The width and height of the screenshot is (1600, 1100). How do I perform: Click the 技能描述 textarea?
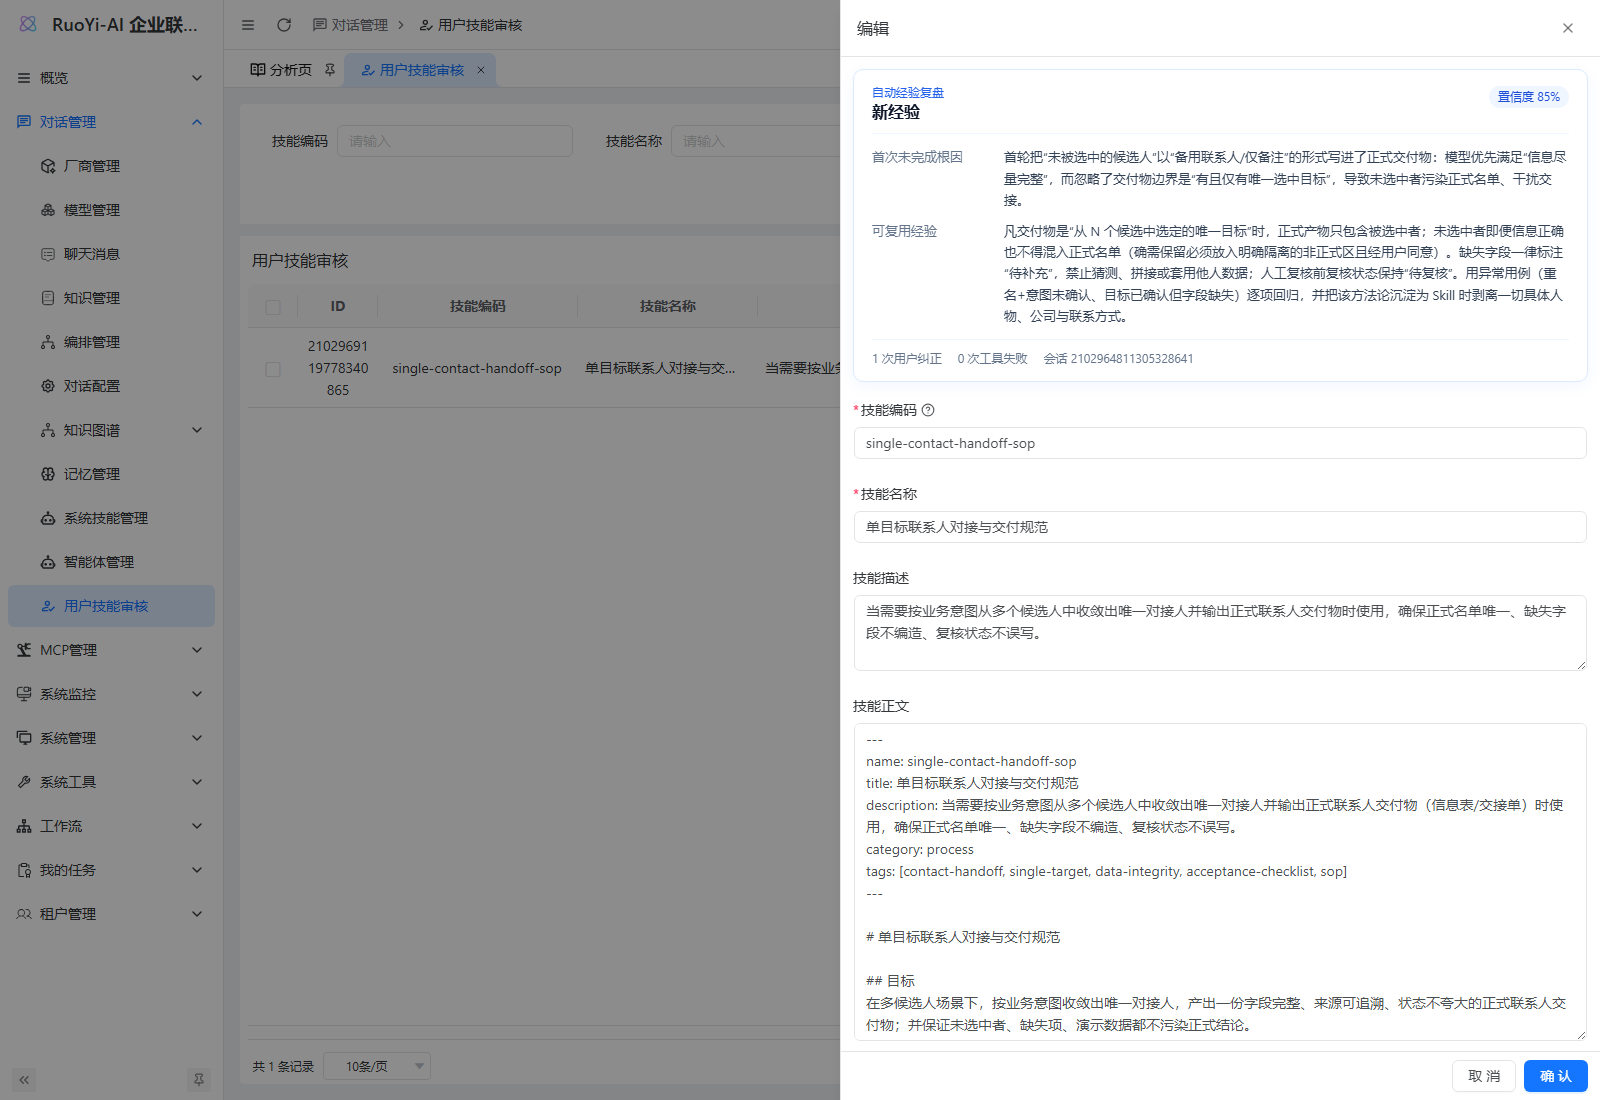click(1220, 633)
